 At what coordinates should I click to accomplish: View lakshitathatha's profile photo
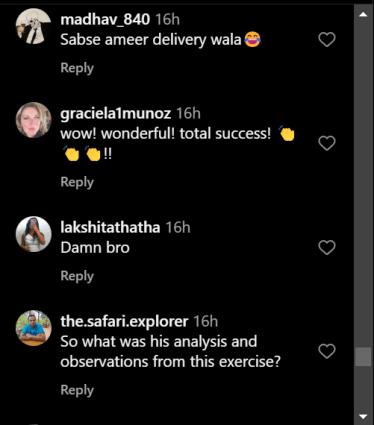(33, 234)
